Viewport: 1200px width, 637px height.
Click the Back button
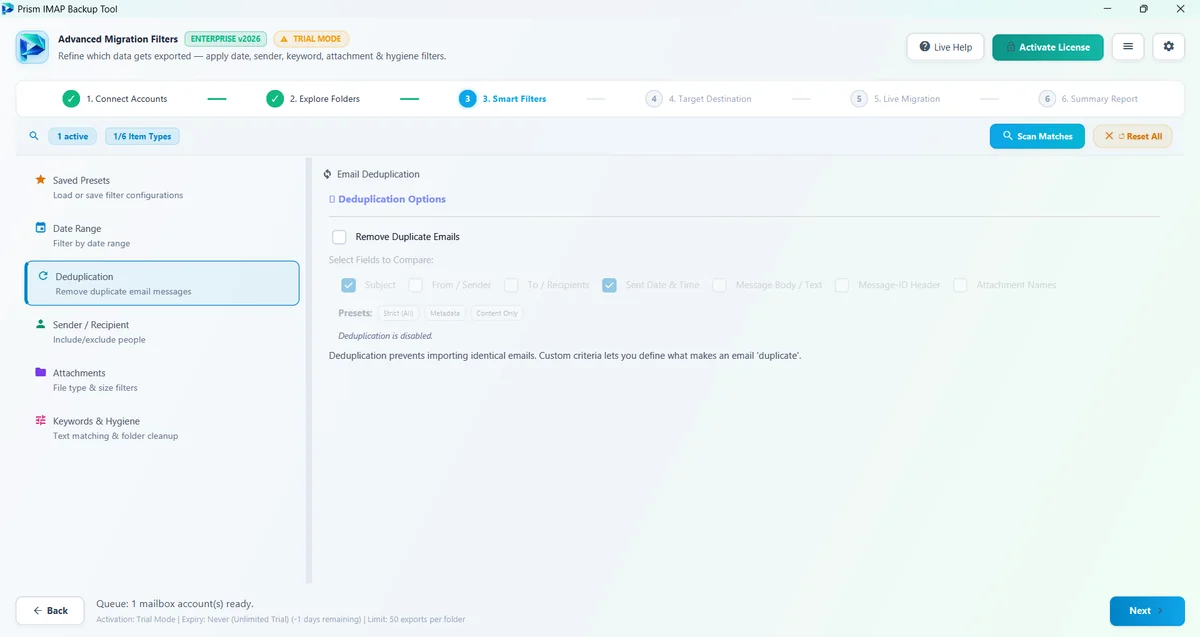point(50,610)
